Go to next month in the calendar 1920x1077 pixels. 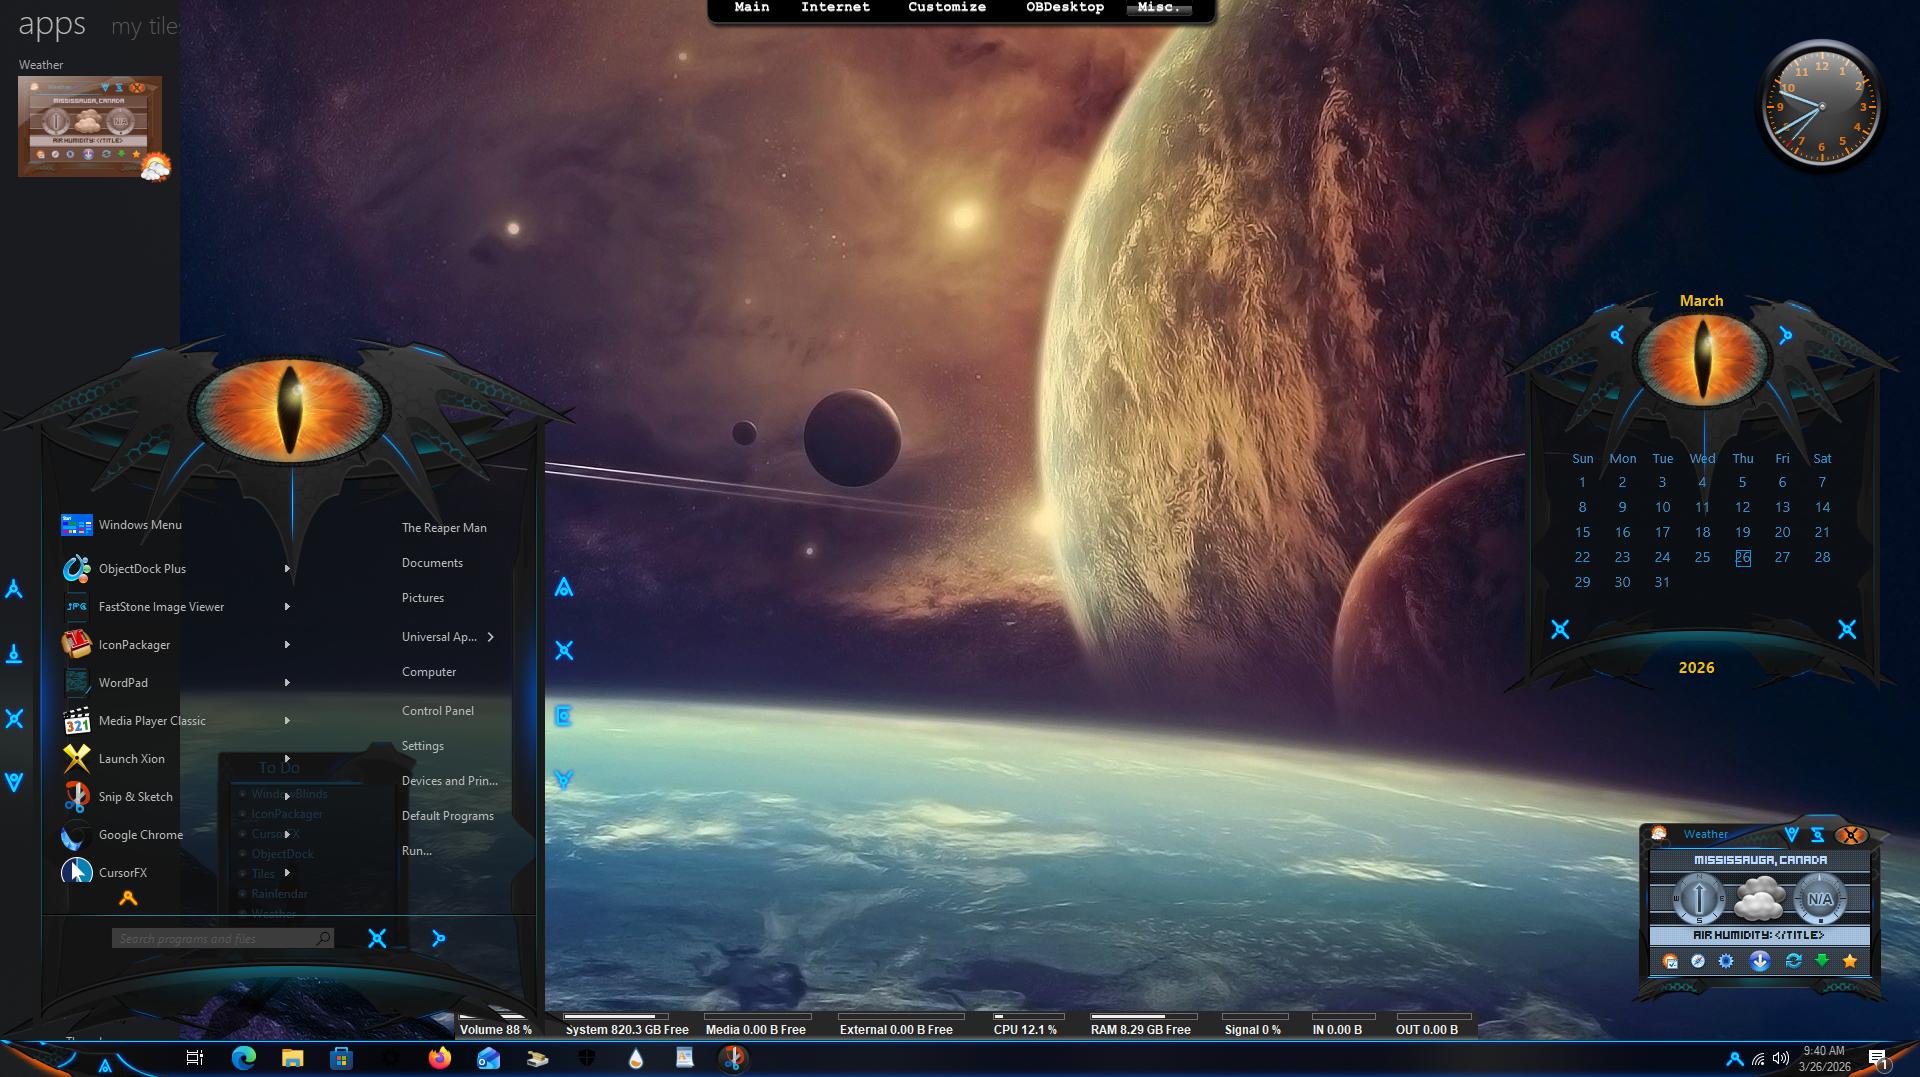(x=1785, y=336)
